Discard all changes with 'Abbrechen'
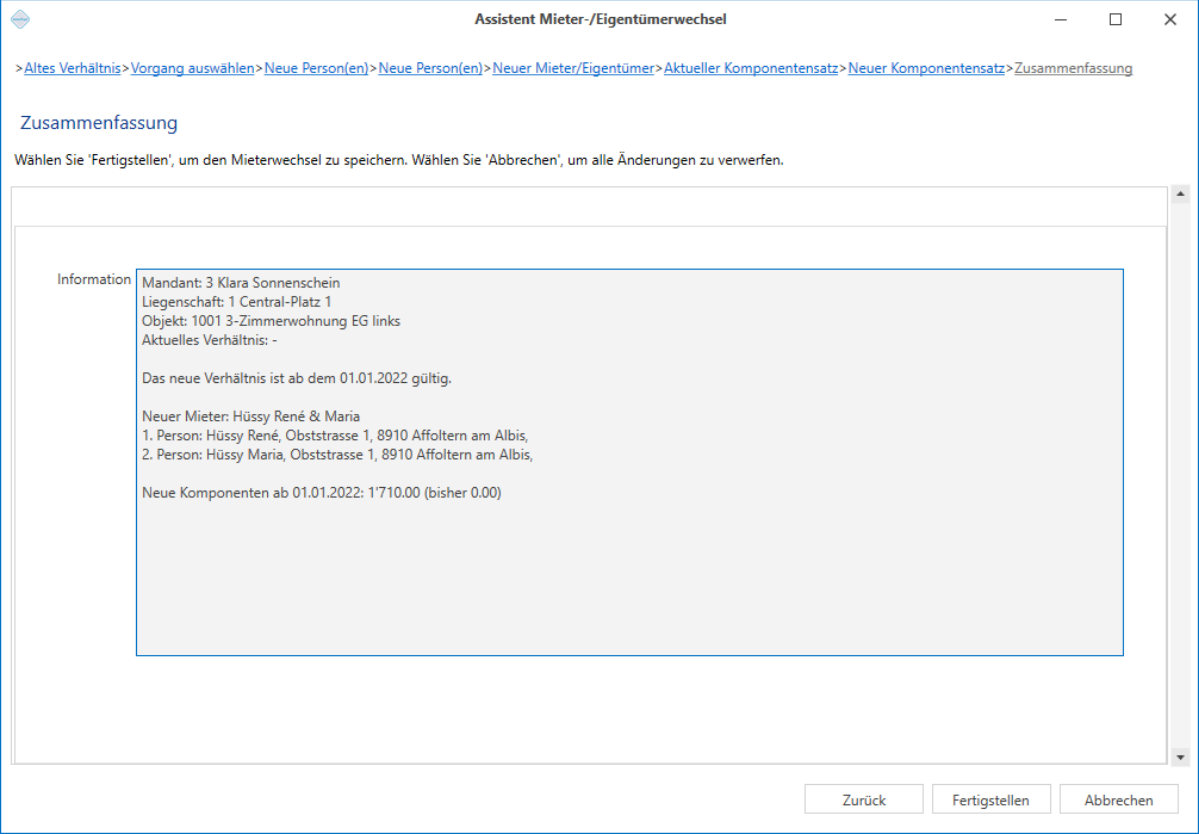Viewport: 1199px width, 834px height. (1119, 800)
